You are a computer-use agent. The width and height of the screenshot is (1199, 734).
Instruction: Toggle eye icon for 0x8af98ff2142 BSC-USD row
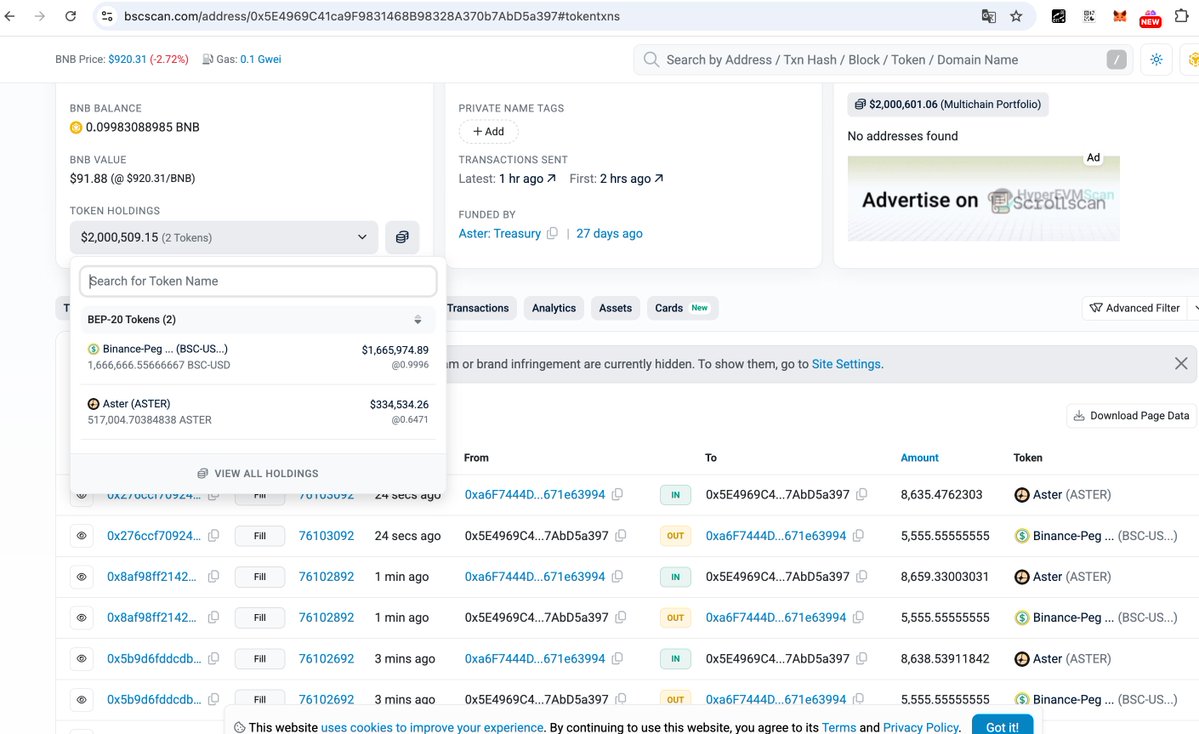point(82,618)
